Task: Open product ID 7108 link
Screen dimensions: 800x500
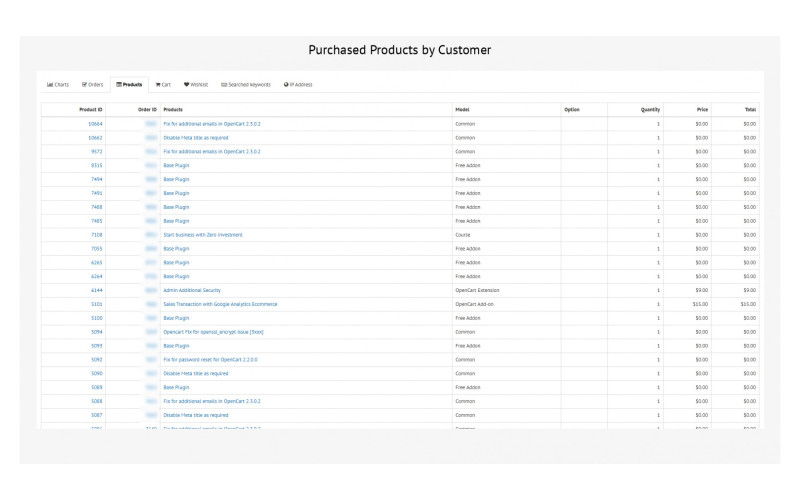Action: tap(96, 235)
